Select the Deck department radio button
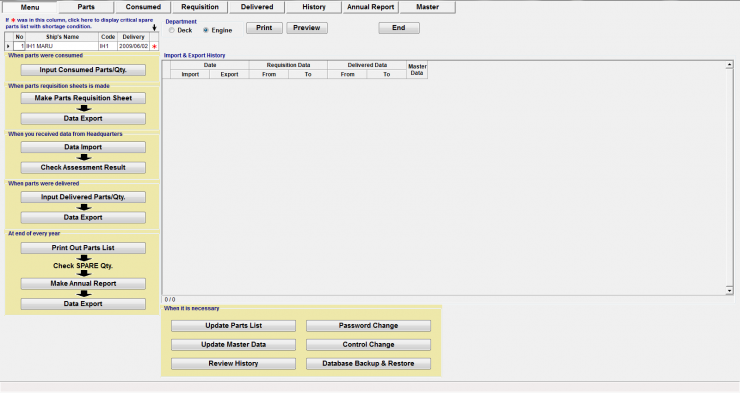The width and height of the screenshot is (740, 393). coord(172,30)
